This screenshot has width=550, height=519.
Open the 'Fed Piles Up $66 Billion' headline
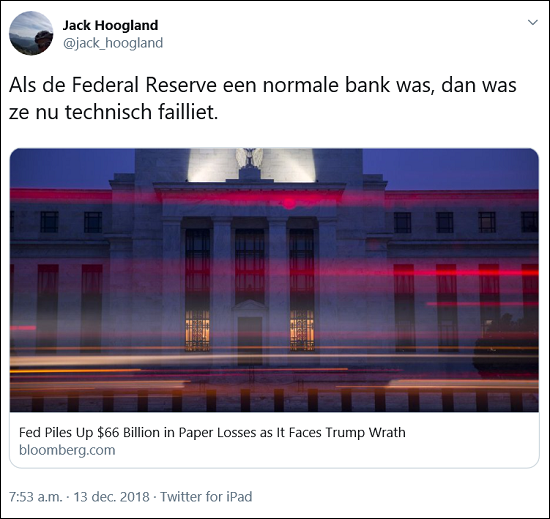(212, 432)
